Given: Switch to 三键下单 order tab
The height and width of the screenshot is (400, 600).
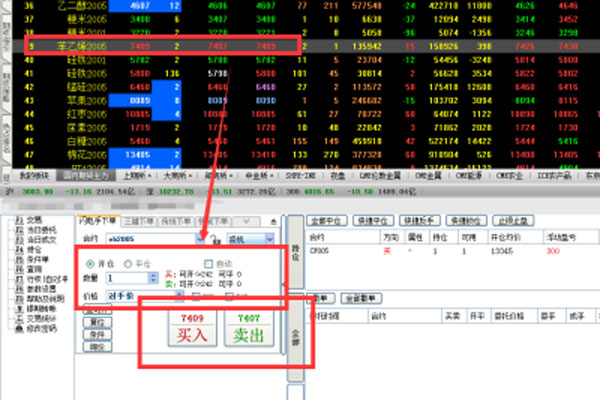Looking at the screenshot, I should tap(140, 219).
